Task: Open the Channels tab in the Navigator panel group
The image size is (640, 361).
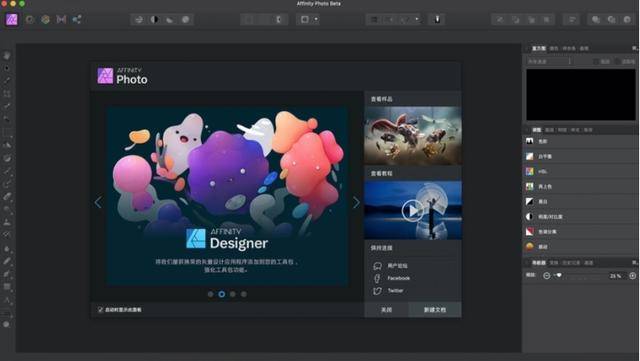Action: pyautogui.click(x=589, y=263)
